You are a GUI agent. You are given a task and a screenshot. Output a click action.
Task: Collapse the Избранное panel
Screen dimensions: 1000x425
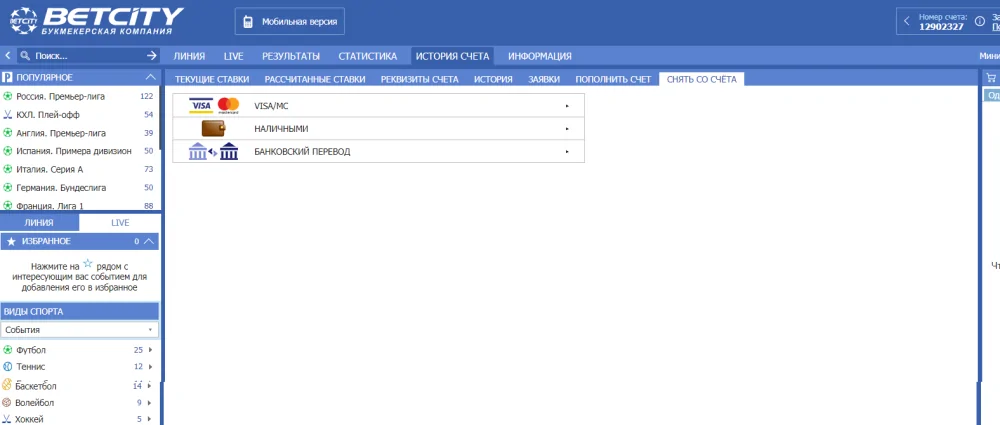pyautogui.click(x=149, y=241)
